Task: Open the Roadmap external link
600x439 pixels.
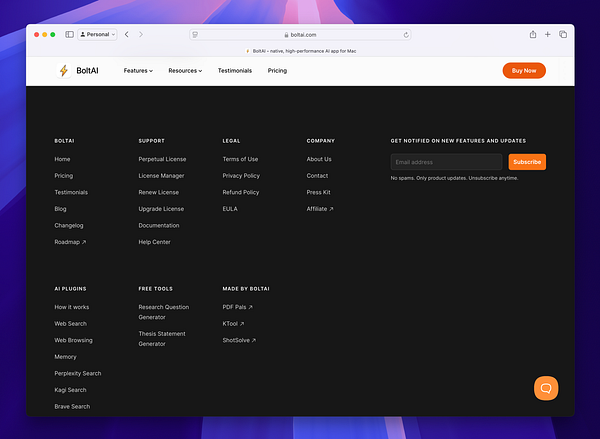Action: click(x=70, y=242)
